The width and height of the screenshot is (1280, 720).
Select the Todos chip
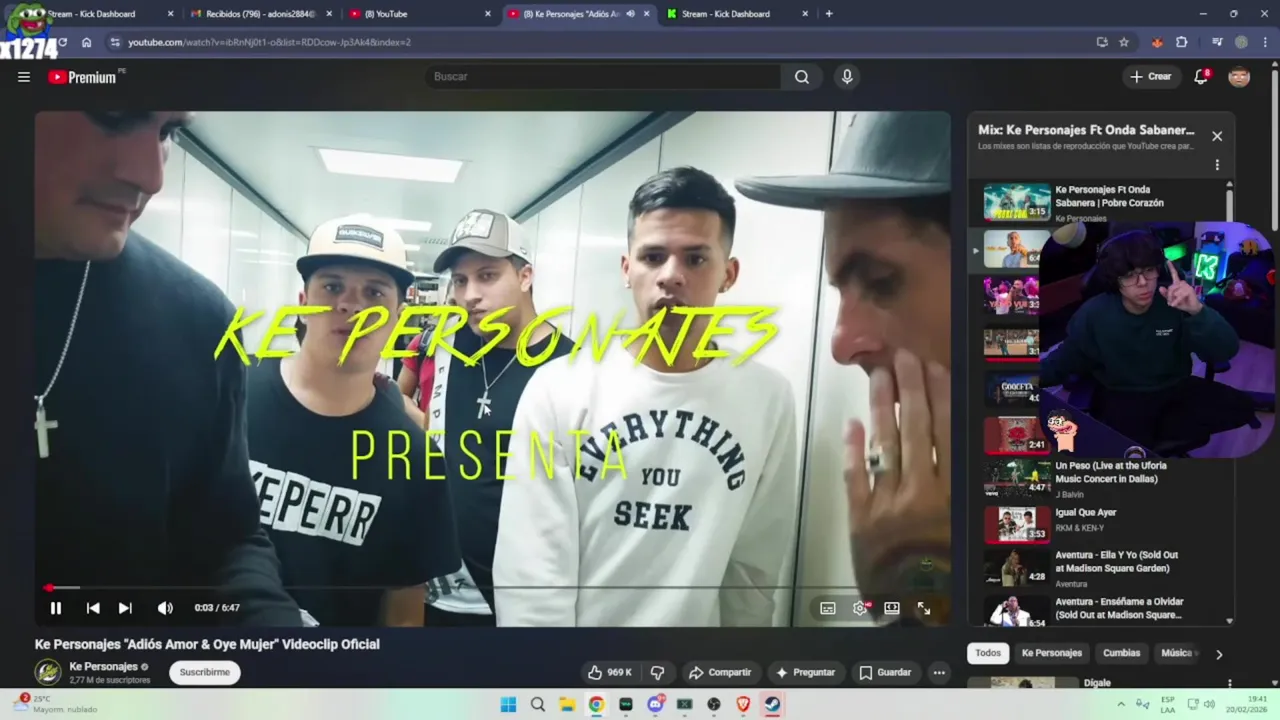point(988,653)
